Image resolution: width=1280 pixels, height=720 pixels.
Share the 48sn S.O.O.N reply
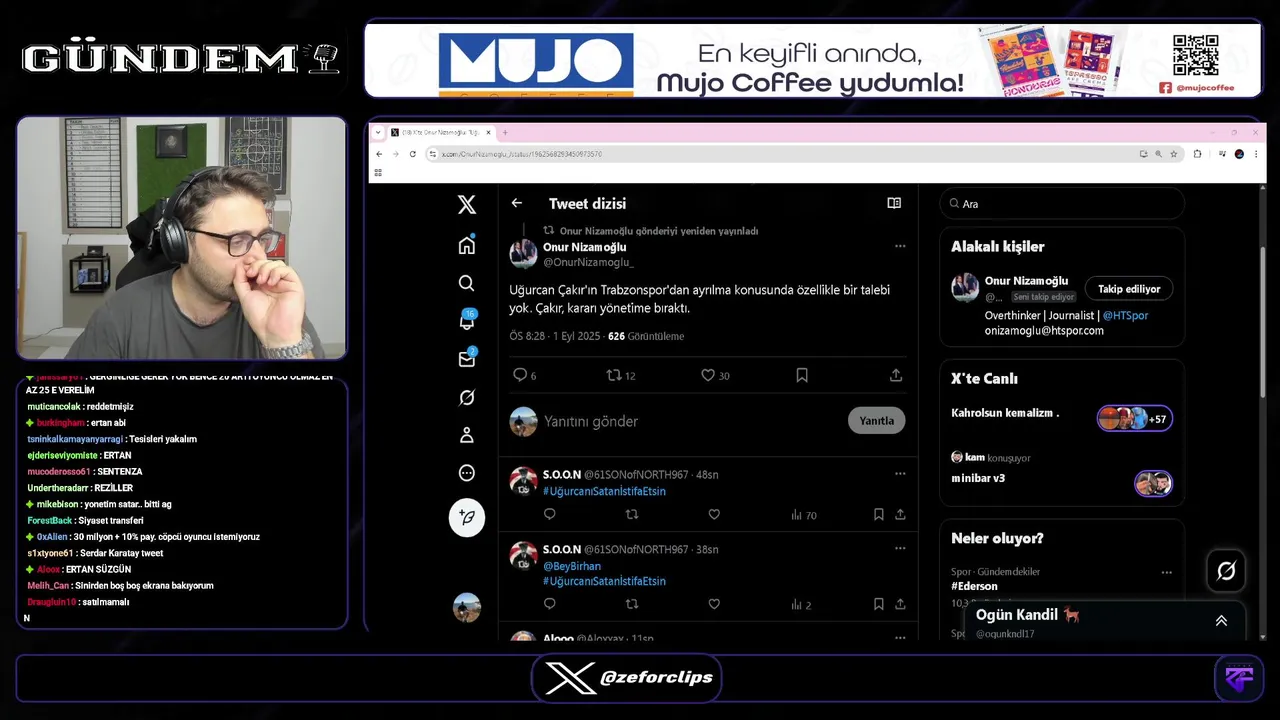coord(900,515)
